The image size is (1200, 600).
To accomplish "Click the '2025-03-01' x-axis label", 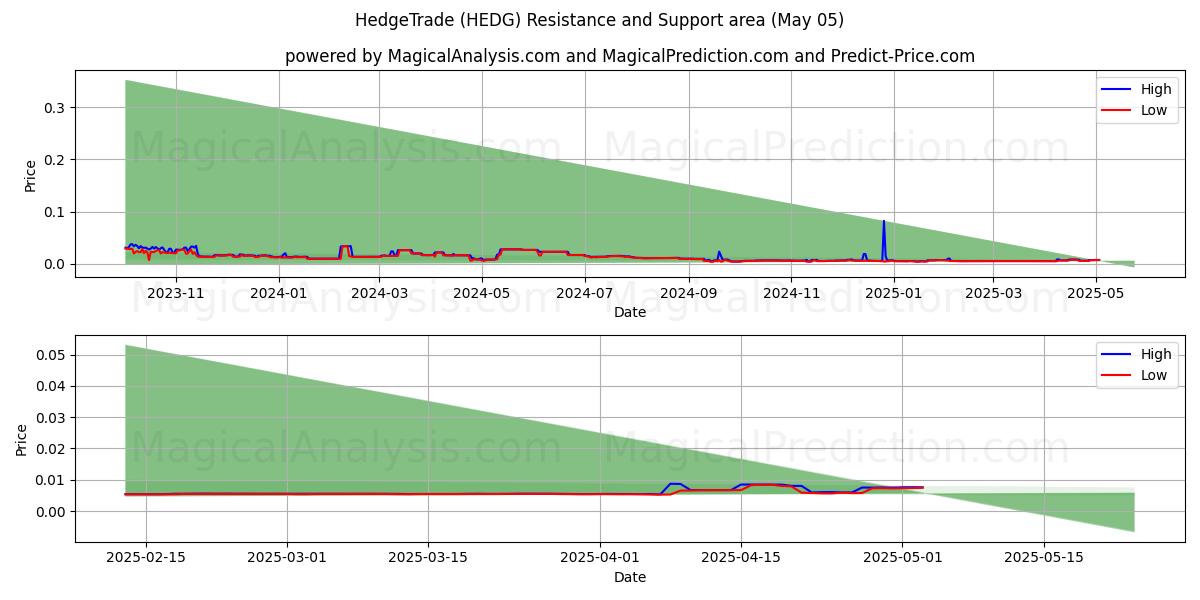I will [x=287, y=558].
